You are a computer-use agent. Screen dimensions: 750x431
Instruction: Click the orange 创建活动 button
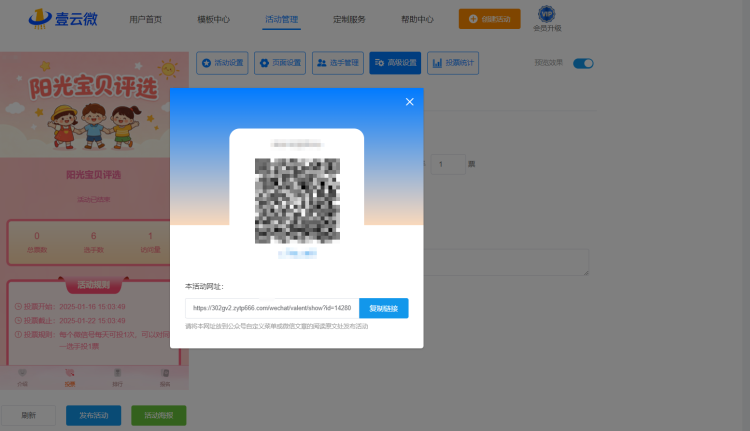coord(489,19)
